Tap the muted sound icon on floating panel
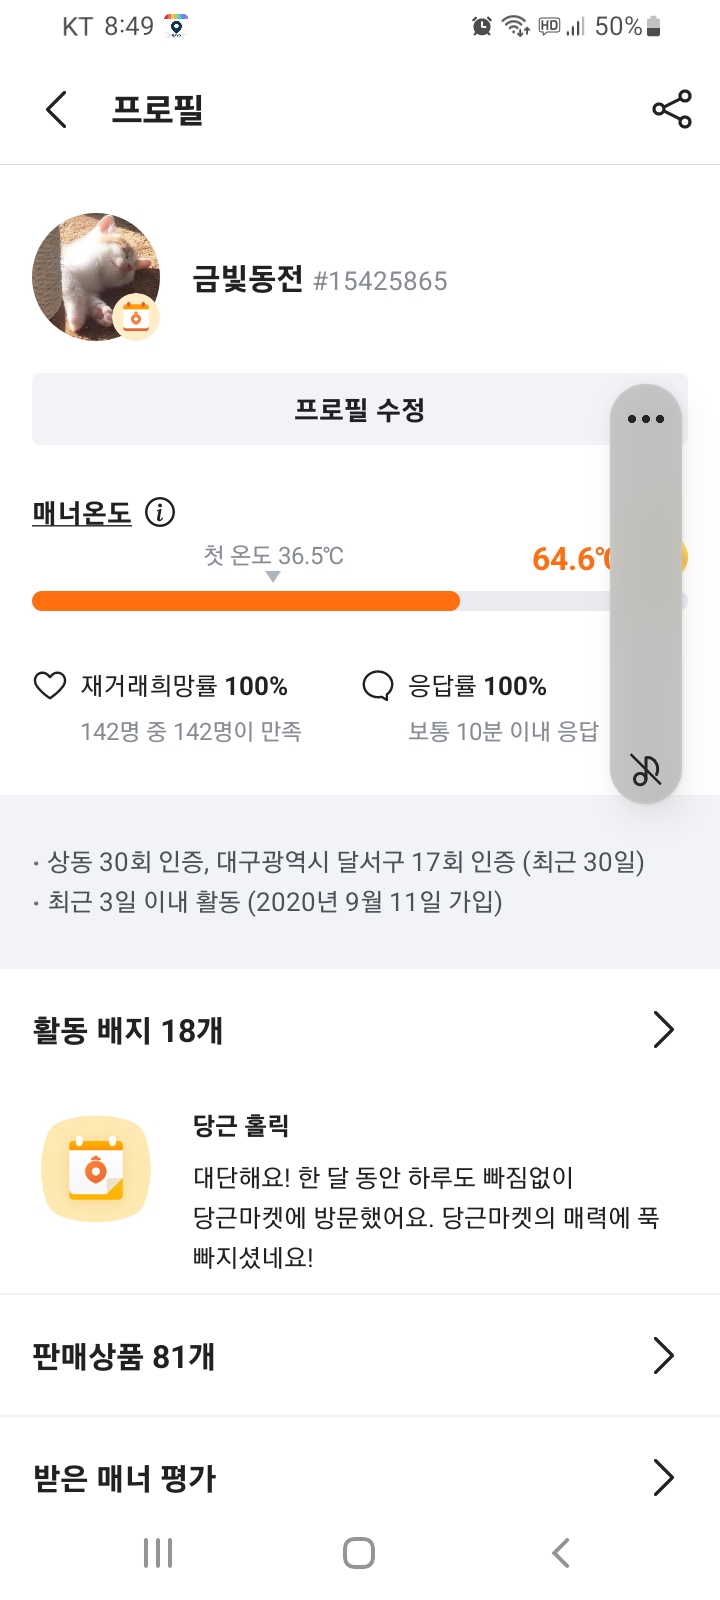720x1600 pixels. [646, 769]
